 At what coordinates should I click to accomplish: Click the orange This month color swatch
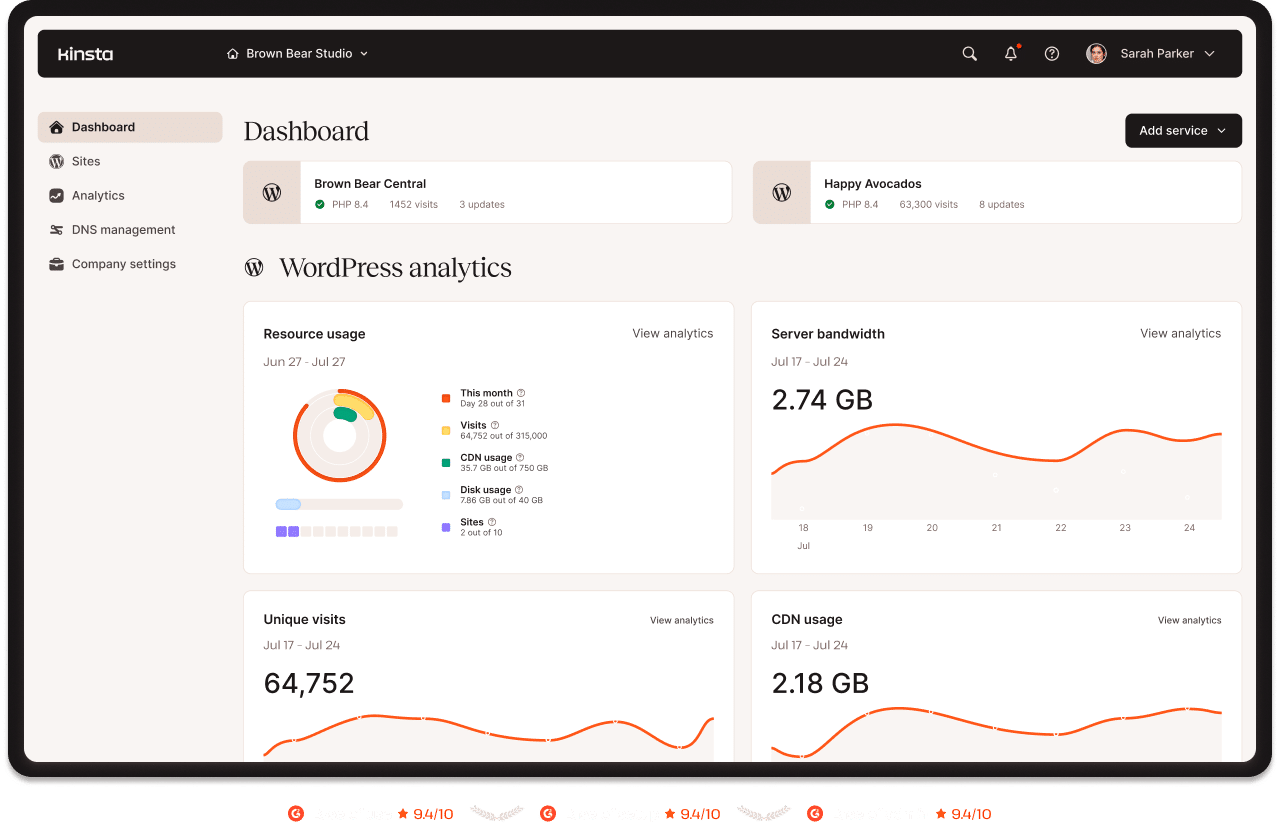(x=446, y=398)
